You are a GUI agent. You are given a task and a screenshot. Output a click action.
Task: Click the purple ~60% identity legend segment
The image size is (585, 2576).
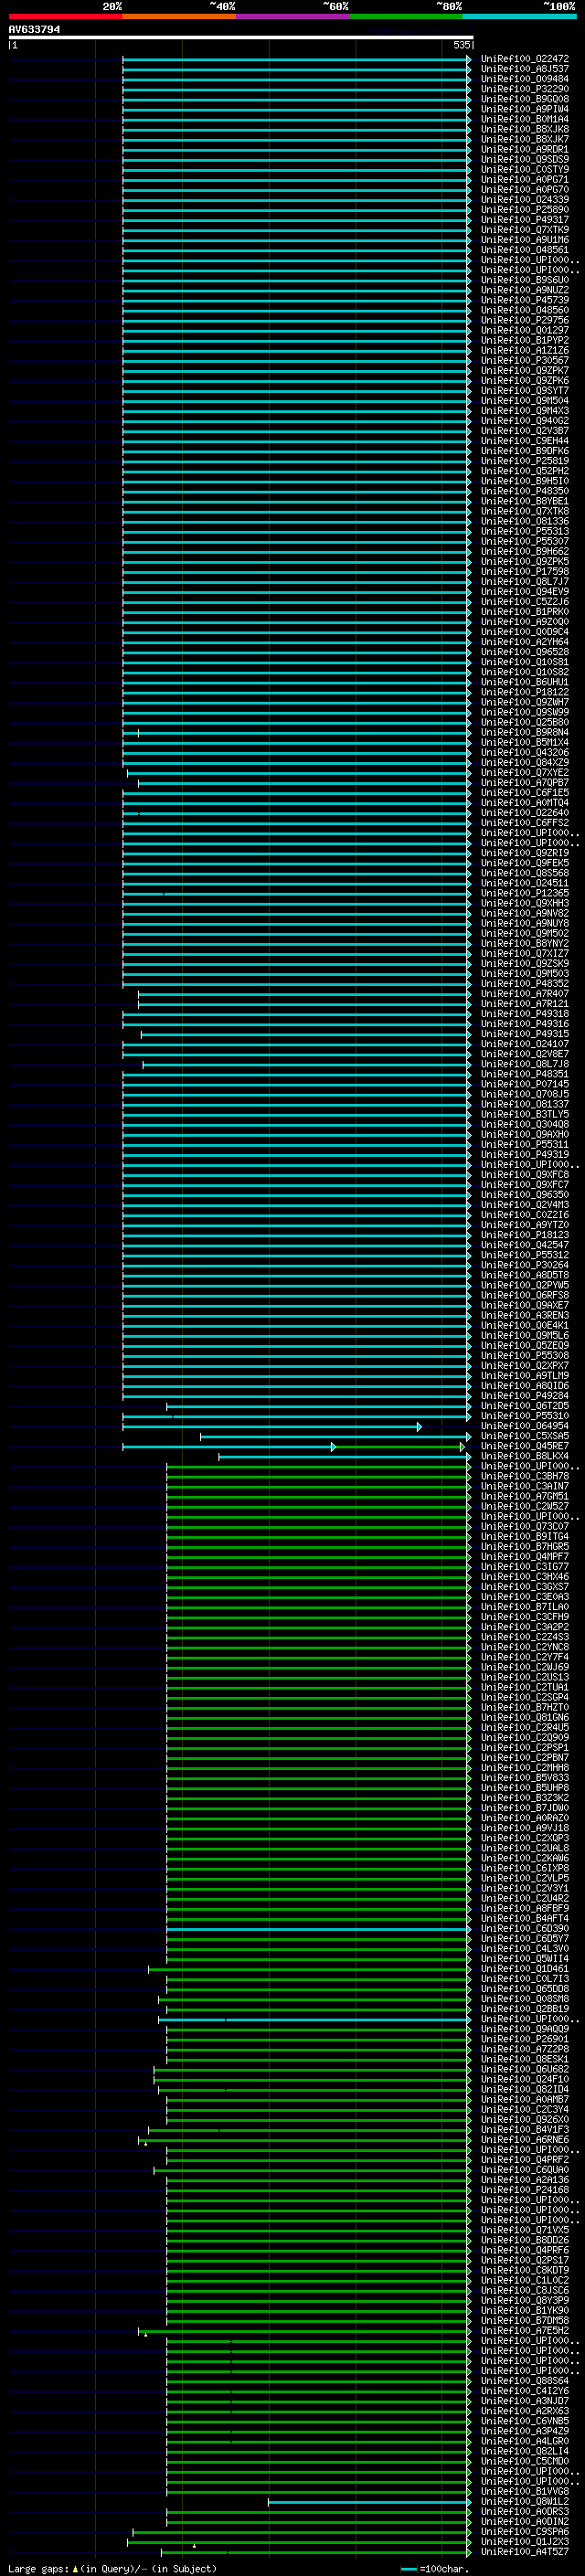pyautogui.click(x=293, y=16)
